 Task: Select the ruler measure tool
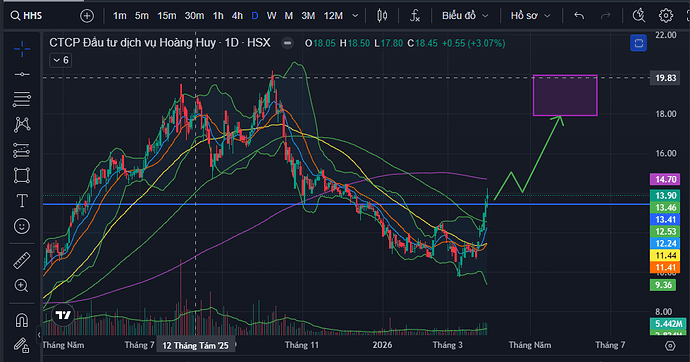[22, 260]
